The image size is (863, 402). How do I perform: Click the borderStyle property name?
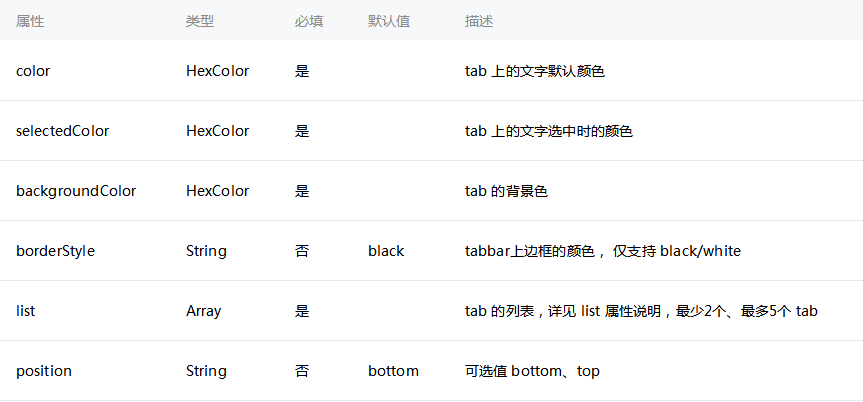[x=56, y=251]
